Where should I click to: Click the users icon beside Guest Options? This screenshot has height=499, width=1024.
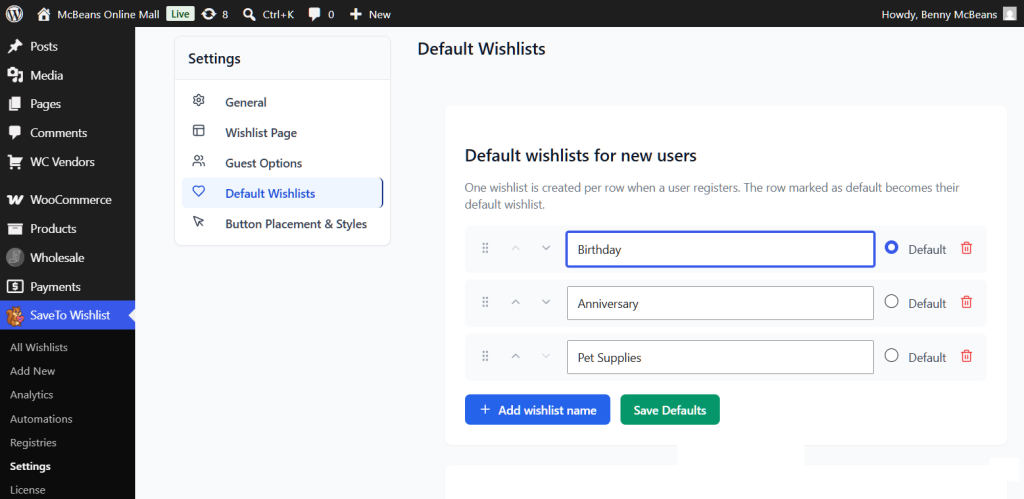pyautogui.click(x=199, y=161)
